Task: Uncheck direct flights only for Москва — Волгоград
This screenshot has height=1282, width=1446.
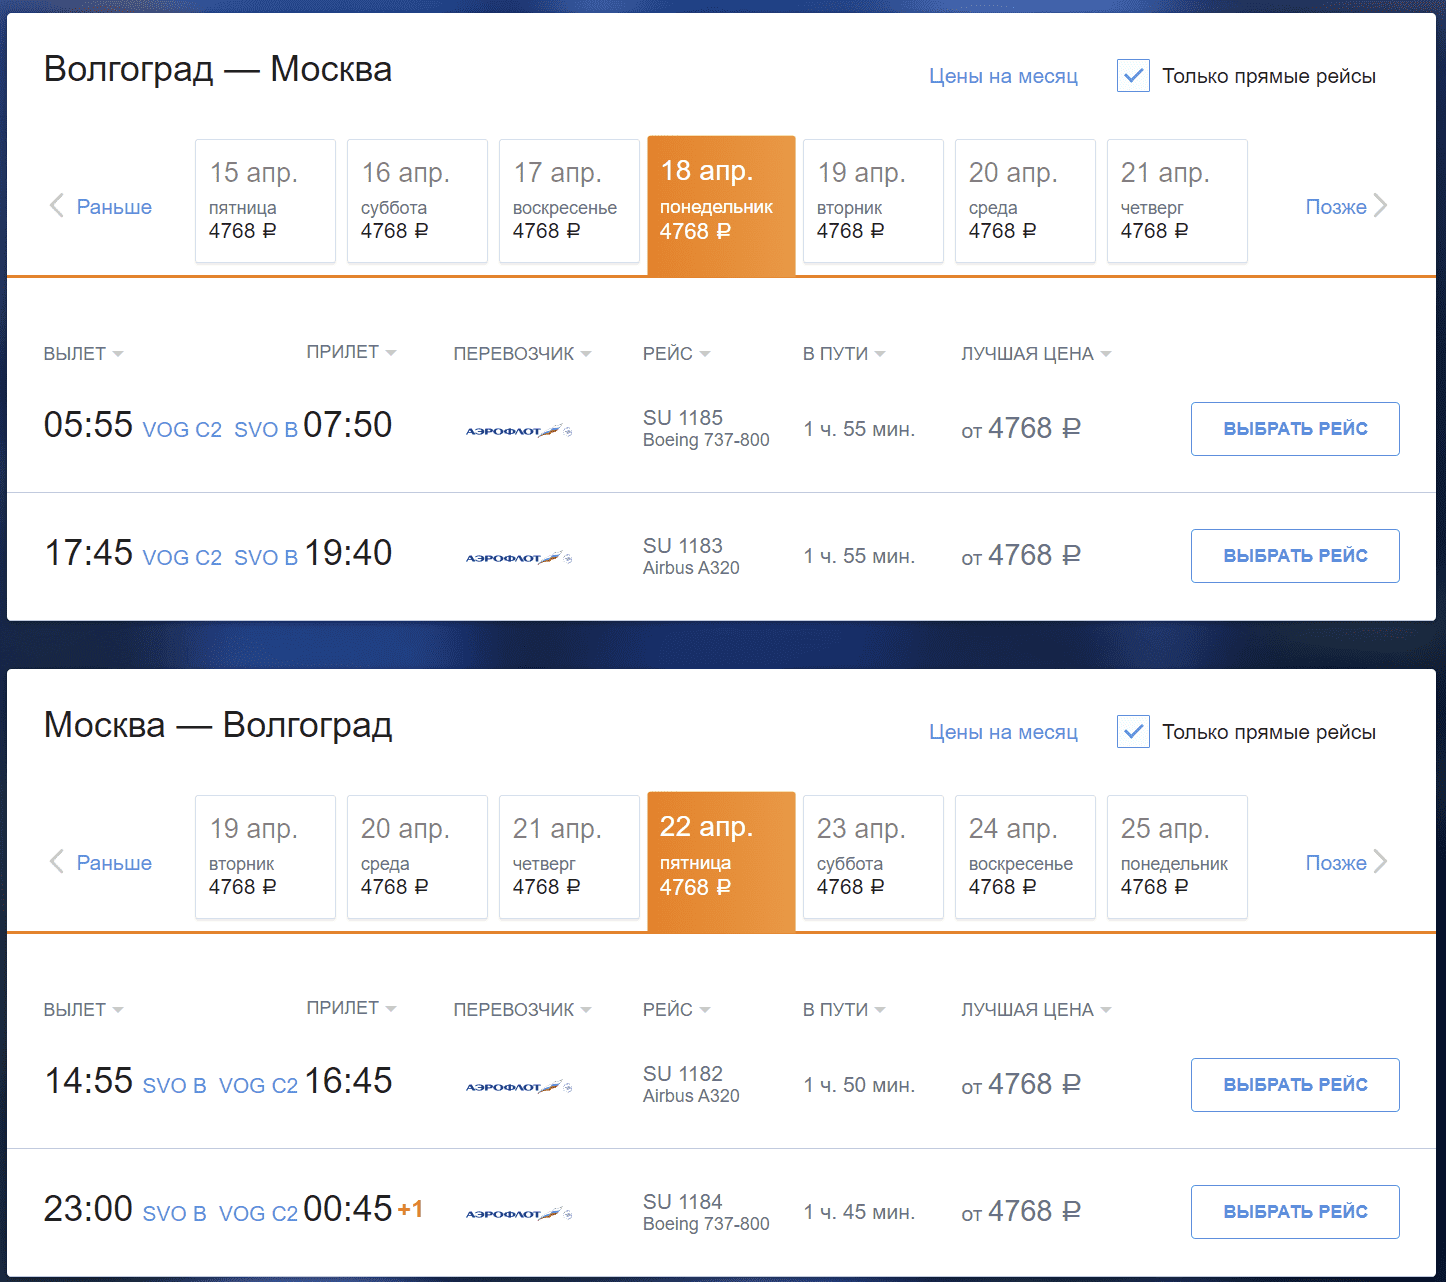Action: click(x=1133, y=732)
